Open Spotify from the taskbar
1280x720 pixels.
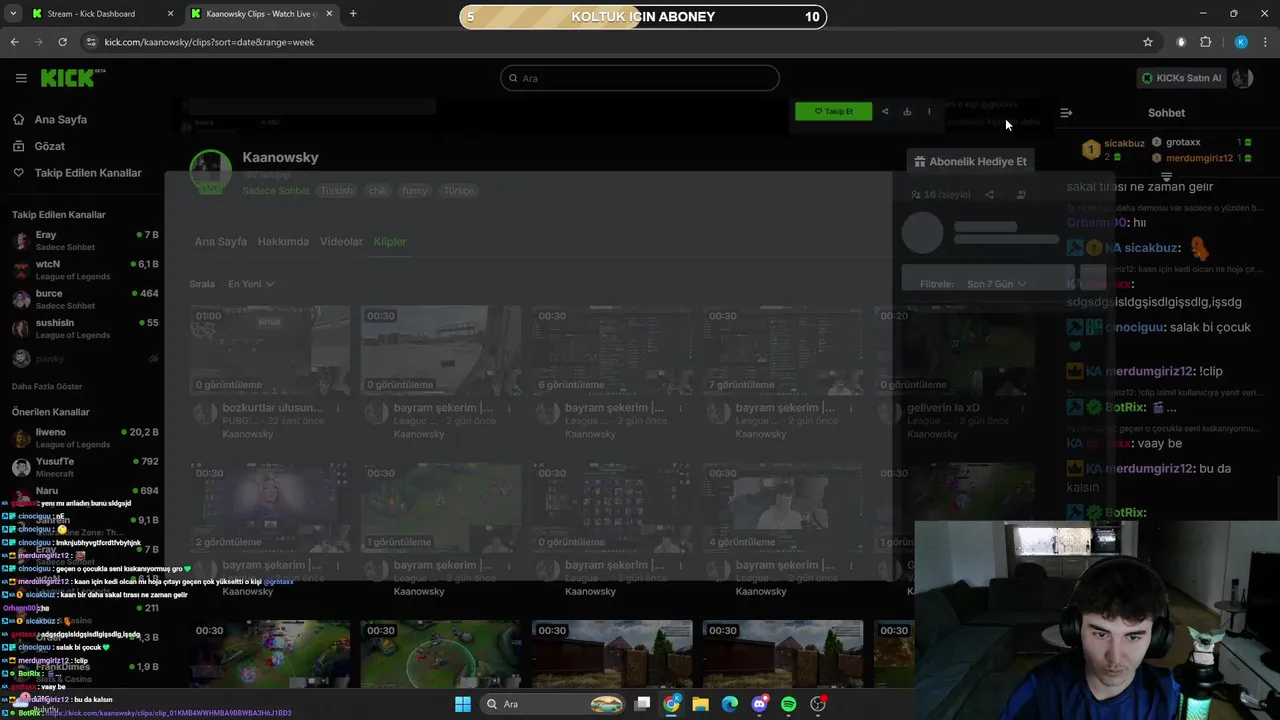tap(788, 704)
